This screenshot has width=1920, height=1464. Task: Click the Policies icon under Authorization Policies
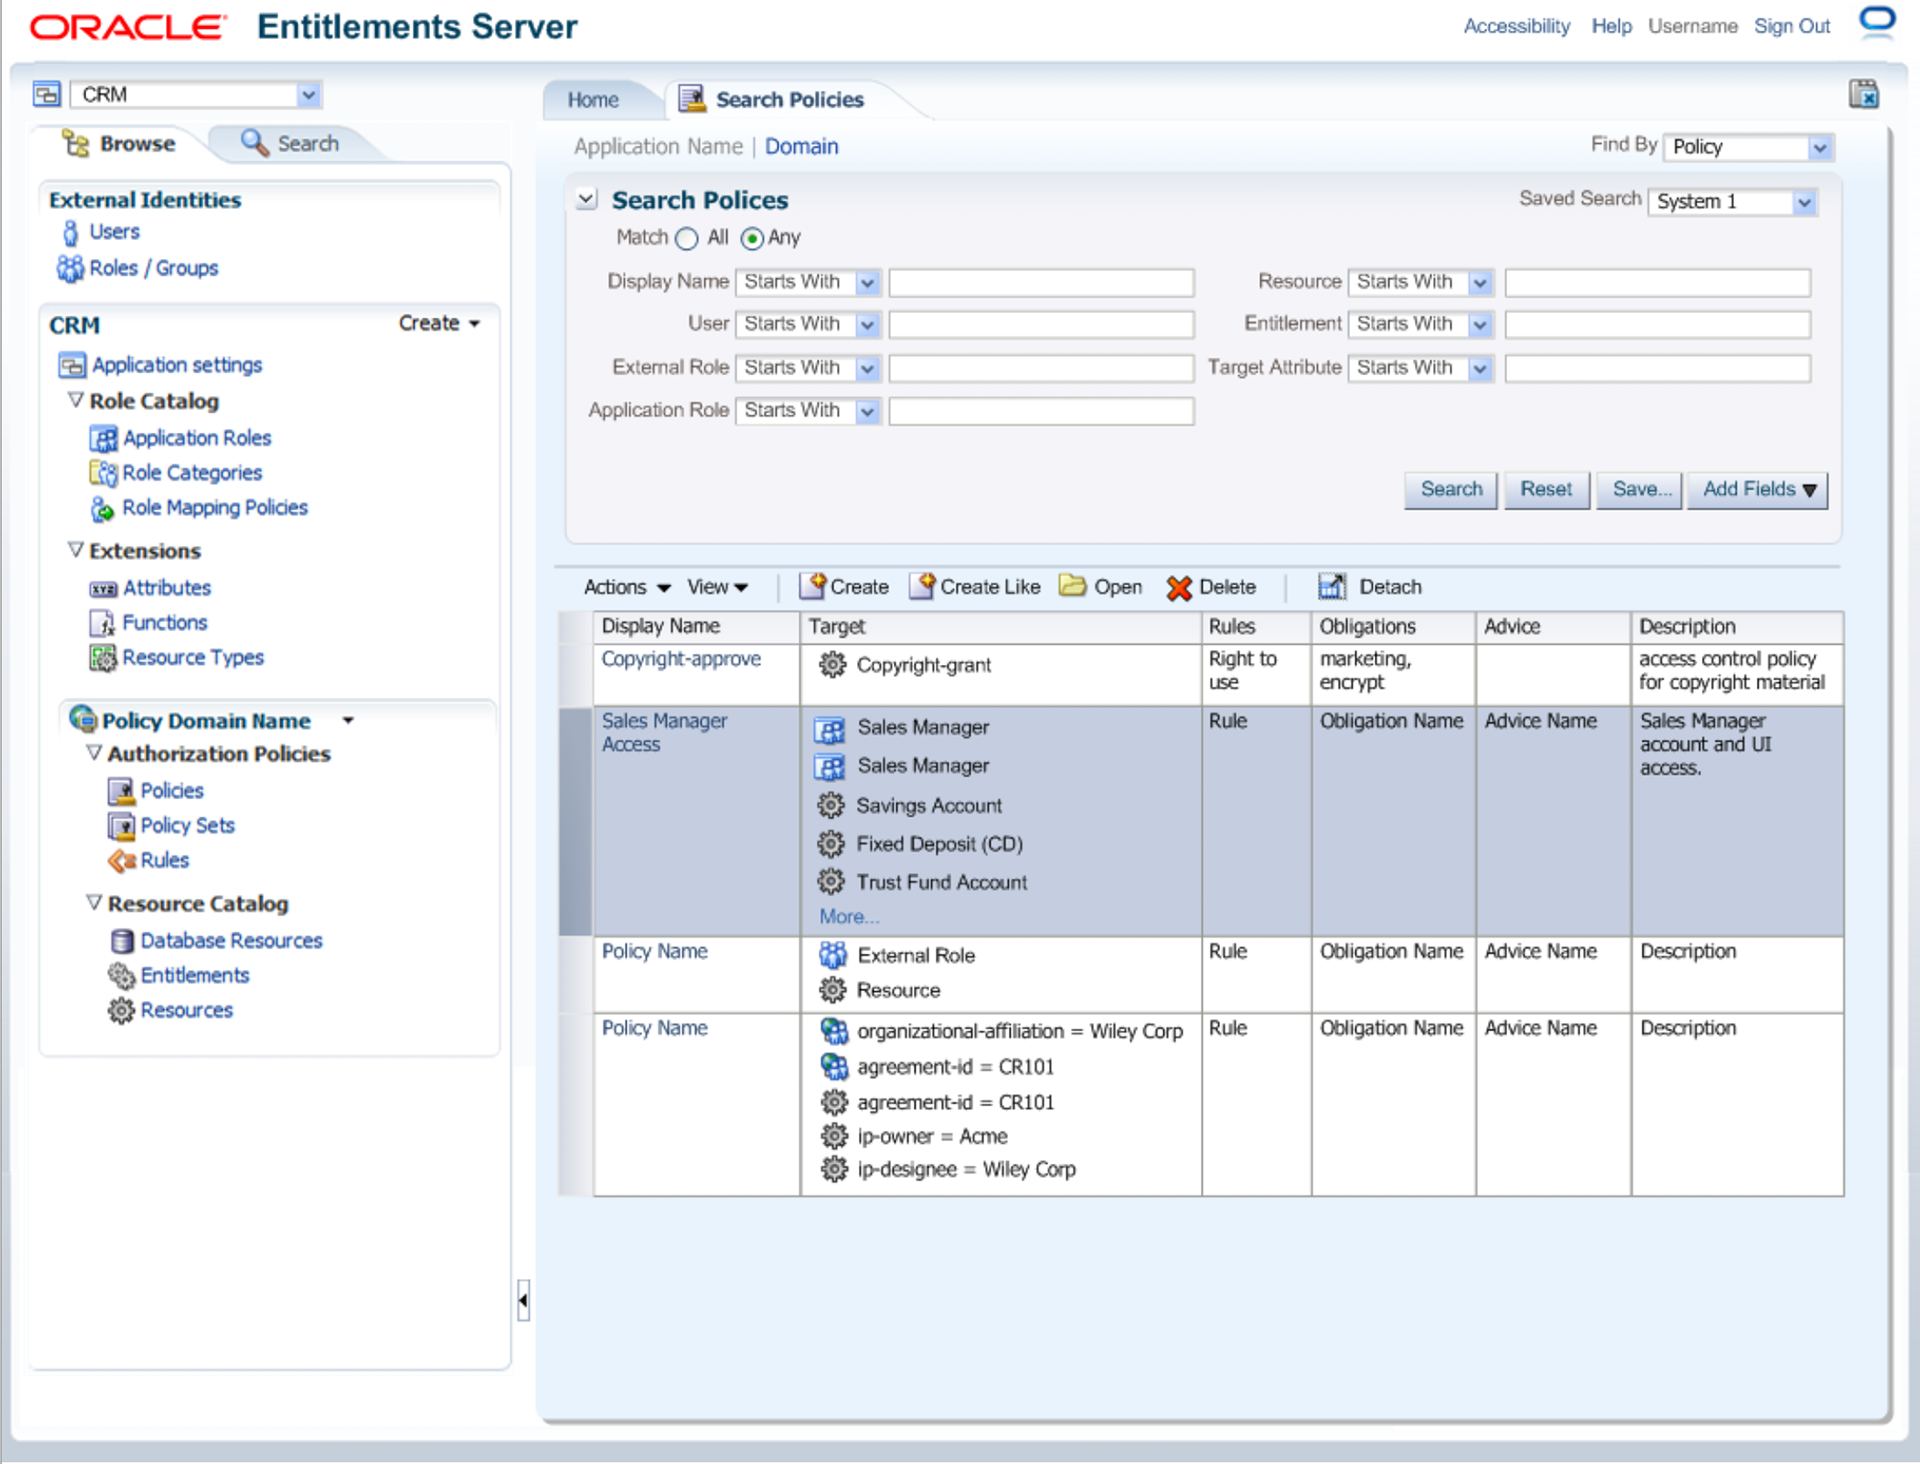click(x=121, y=791)
